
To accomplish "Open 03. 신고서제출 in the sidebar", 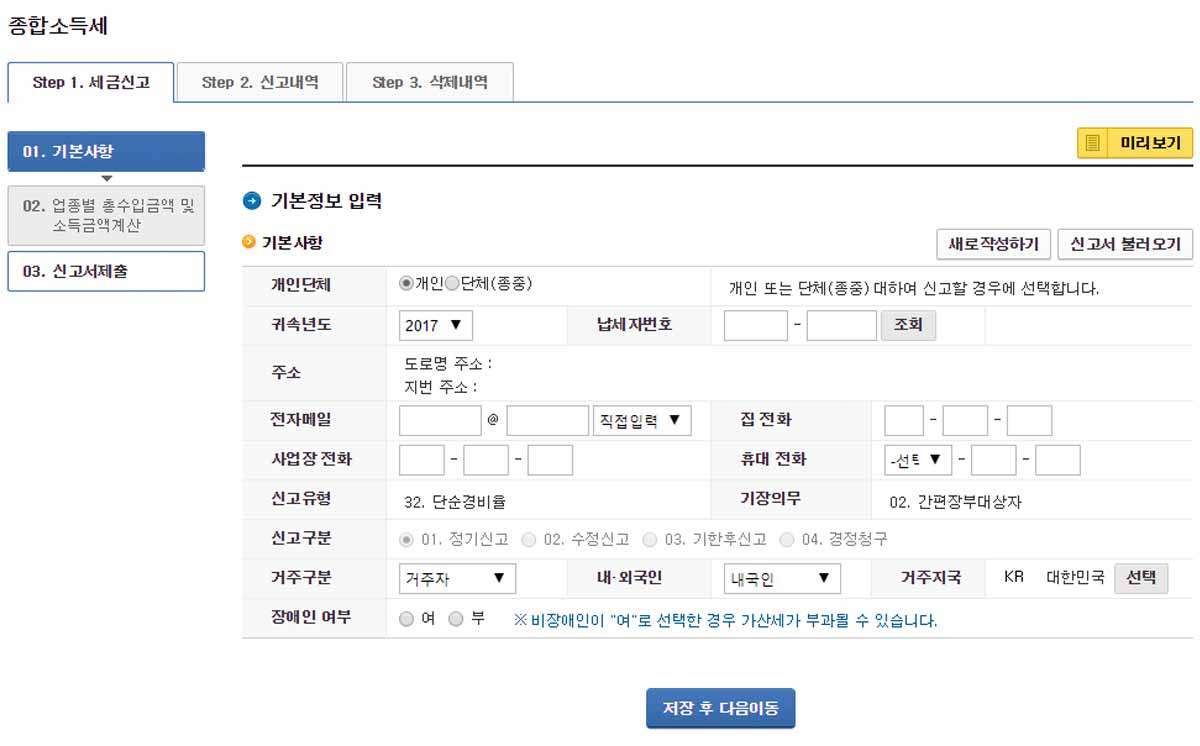I will click(x=106, y=271).
